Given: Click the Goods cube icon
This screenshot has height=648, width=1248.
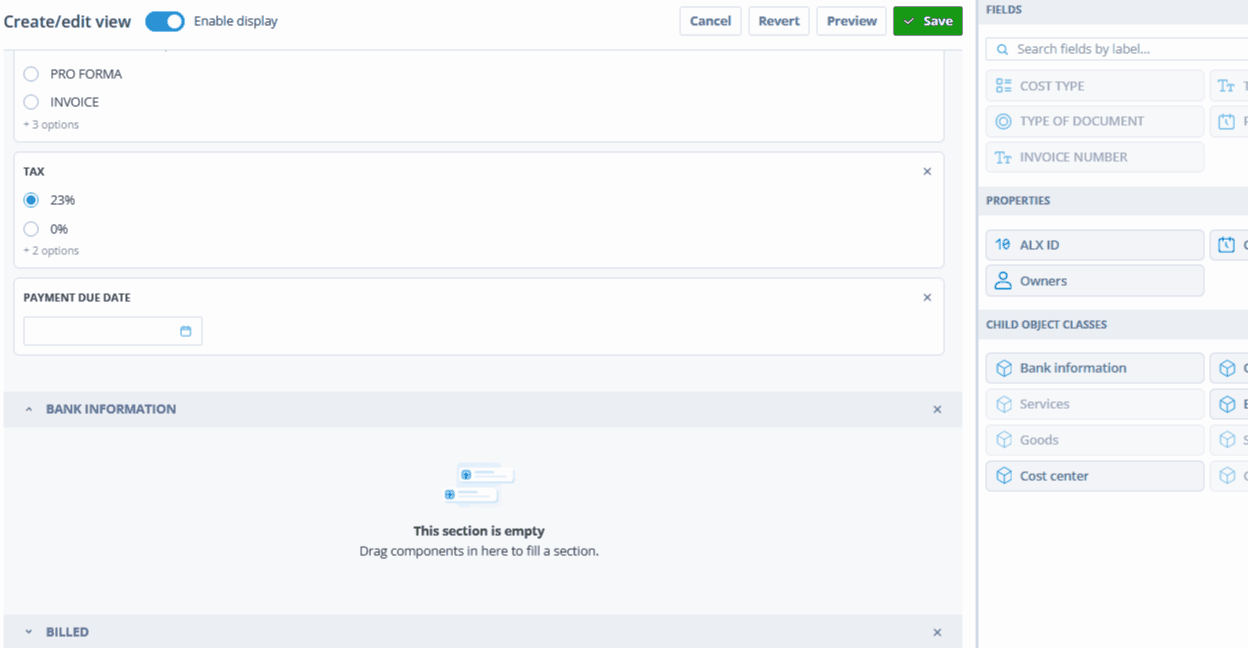Looking at the screenshot, I should pyautogui.click(x=1004, y=440).
